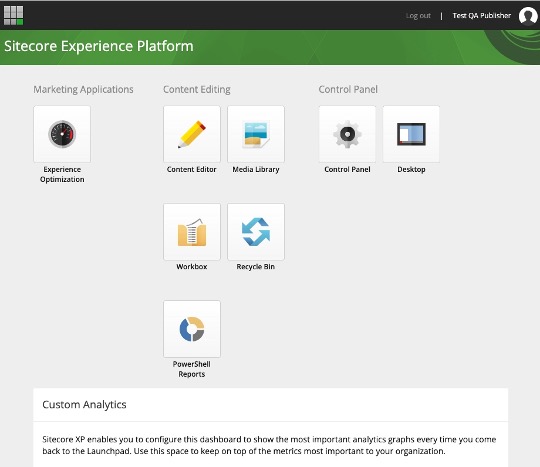Click the PowerShell Reports label text
540x467 pixels.
[191, 369]
